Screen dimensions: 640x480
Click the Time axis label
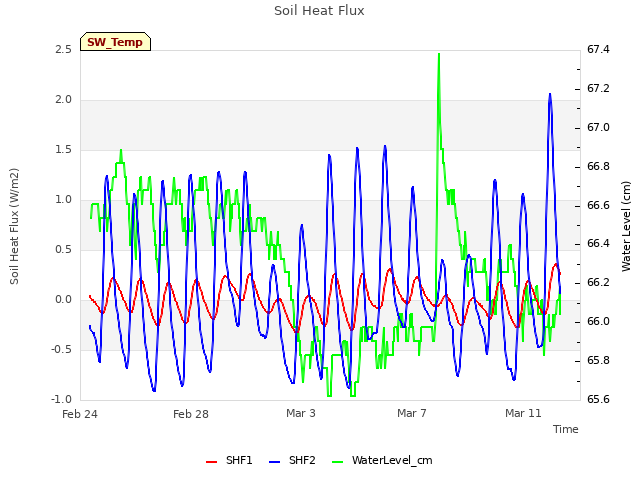566,429
